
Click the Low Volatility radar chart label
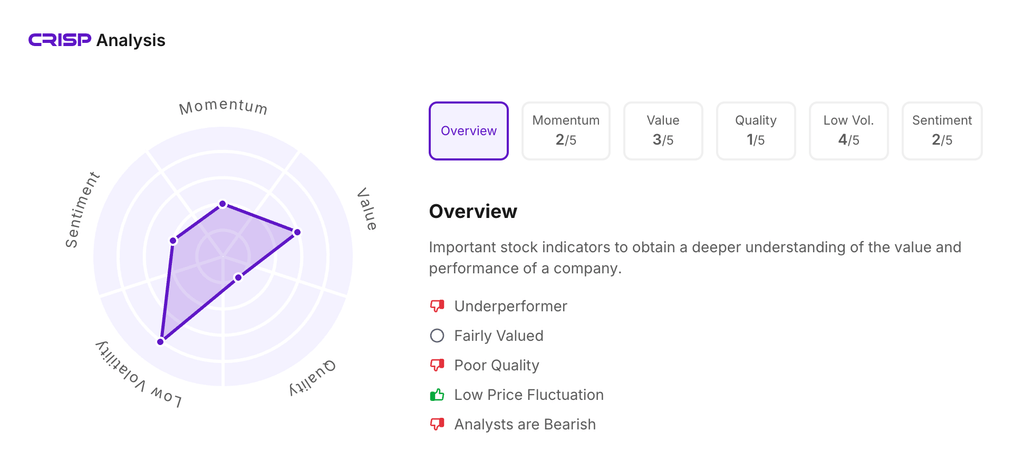coord(139,375)
